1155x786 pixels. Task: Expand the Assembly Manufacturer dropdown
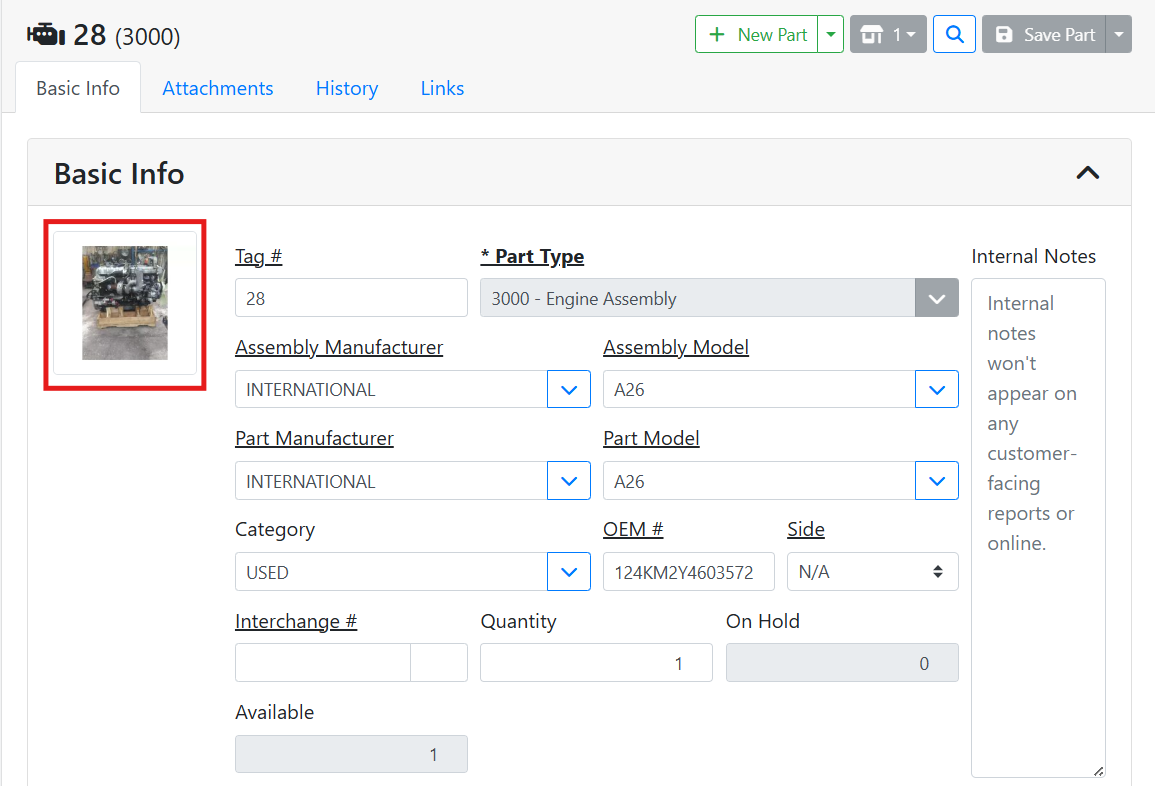click(569, 390)
